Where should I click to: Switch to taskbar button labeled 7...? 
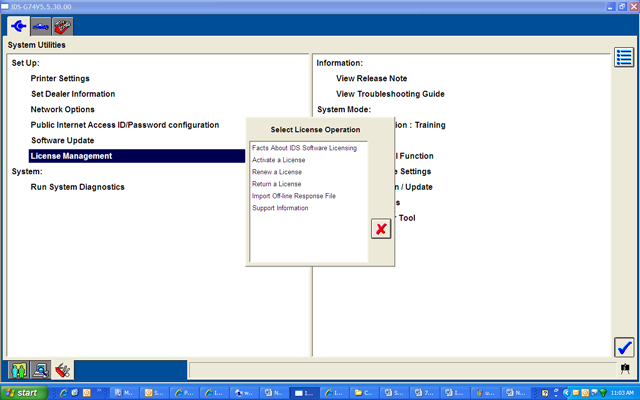click(424, 393)
